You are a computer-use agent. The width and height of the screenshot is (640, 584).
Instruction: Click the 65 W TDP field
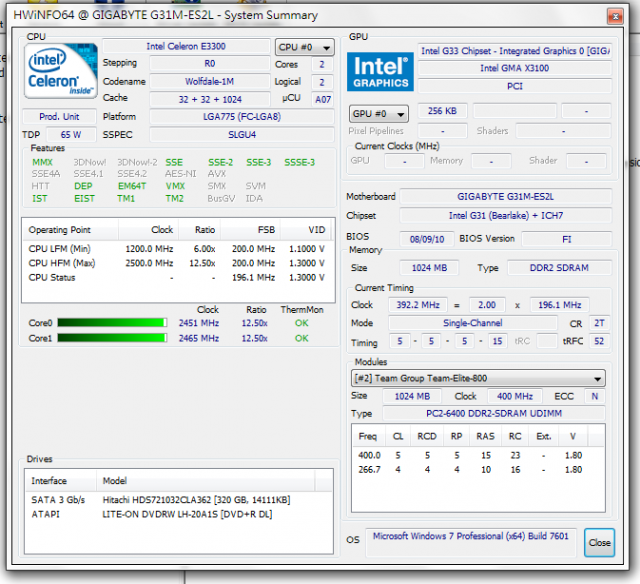71,135
